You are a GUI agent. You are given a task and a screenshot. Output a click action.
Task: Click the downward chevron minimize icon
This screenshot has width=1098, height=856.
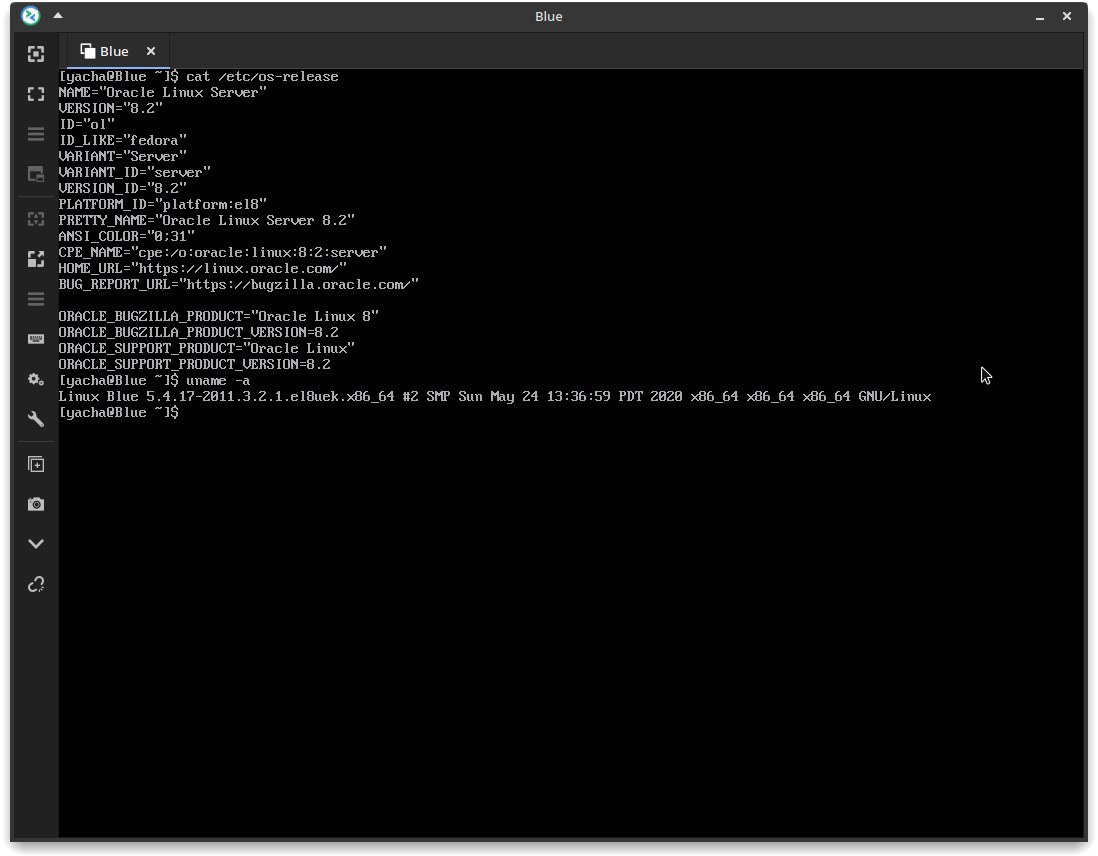[x=36, y=544]
